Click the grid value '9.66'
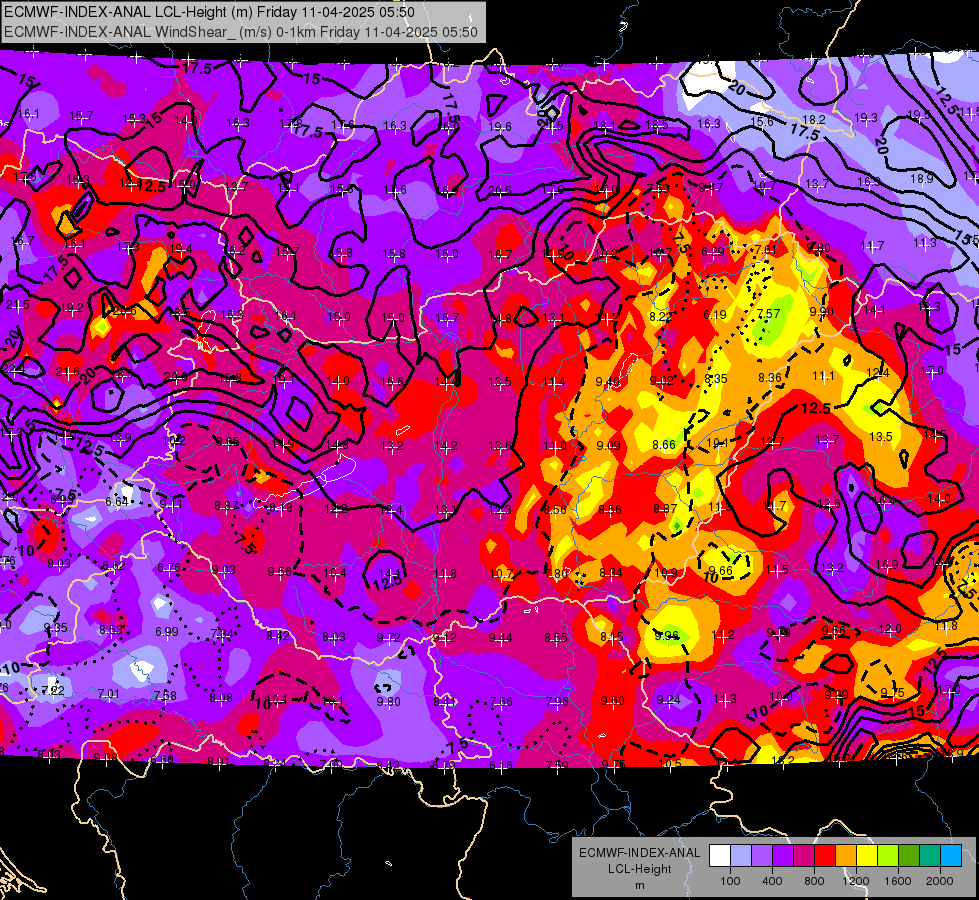 click(721, 570)
